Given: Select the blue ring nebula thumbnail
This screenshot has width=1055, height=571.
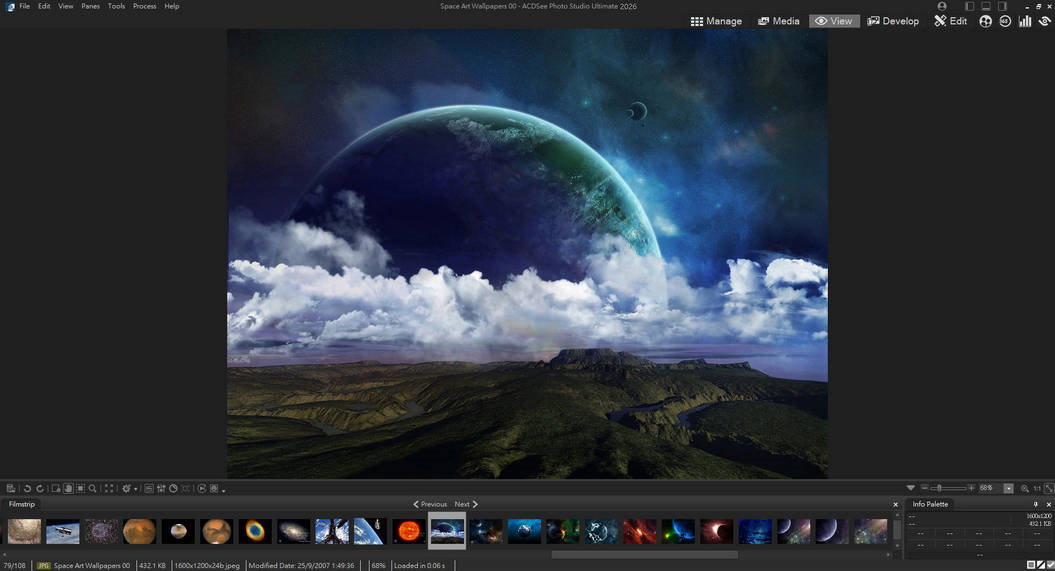Looking at the screenshot, I should pos(255,531).
